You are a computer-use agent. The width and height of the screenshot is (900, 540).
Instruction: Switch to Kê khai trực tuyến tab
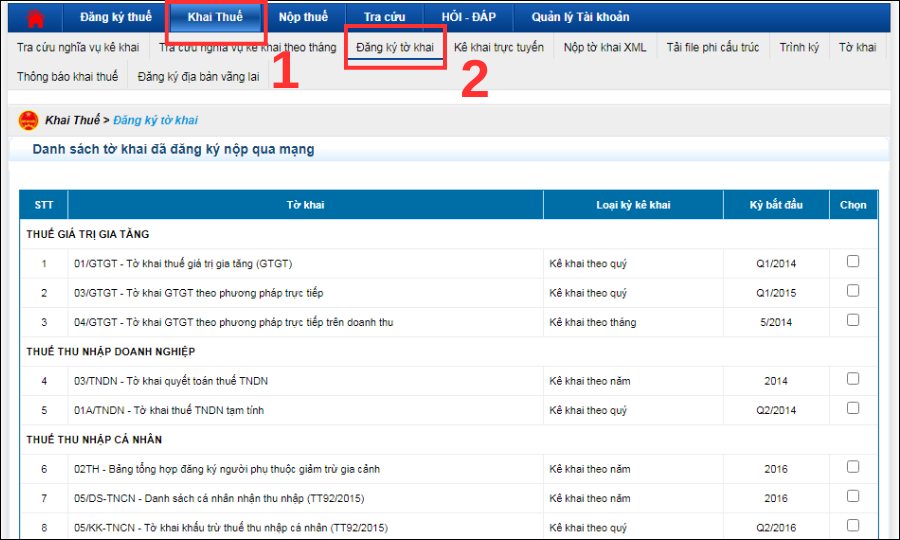[498, 48]
